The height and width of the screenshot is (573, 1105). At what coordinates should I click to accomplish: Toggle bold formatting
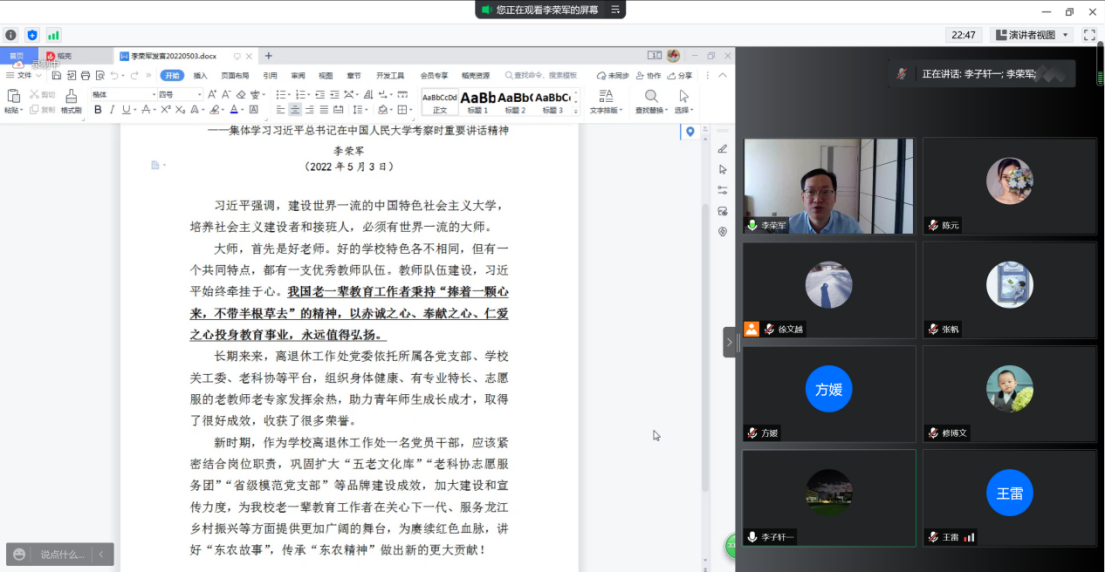[98, 110]
